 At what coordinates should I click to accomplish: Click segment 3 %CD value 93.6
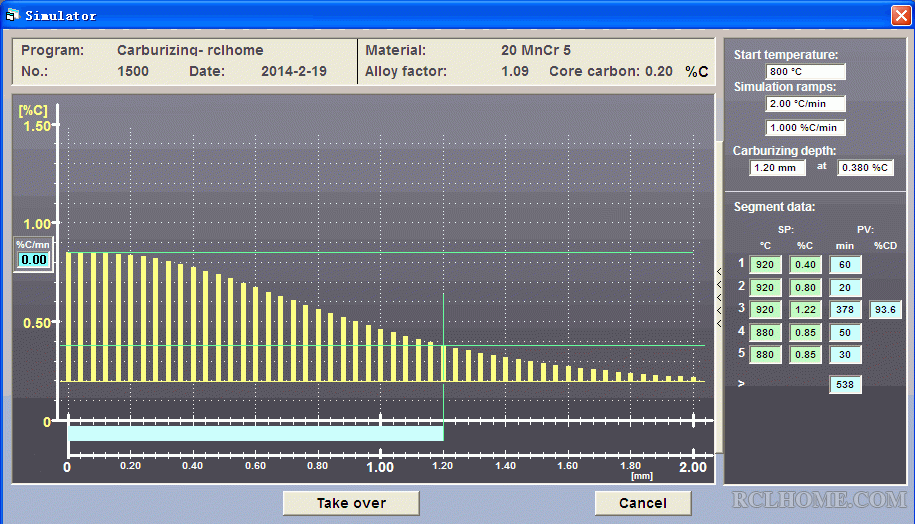885,309
